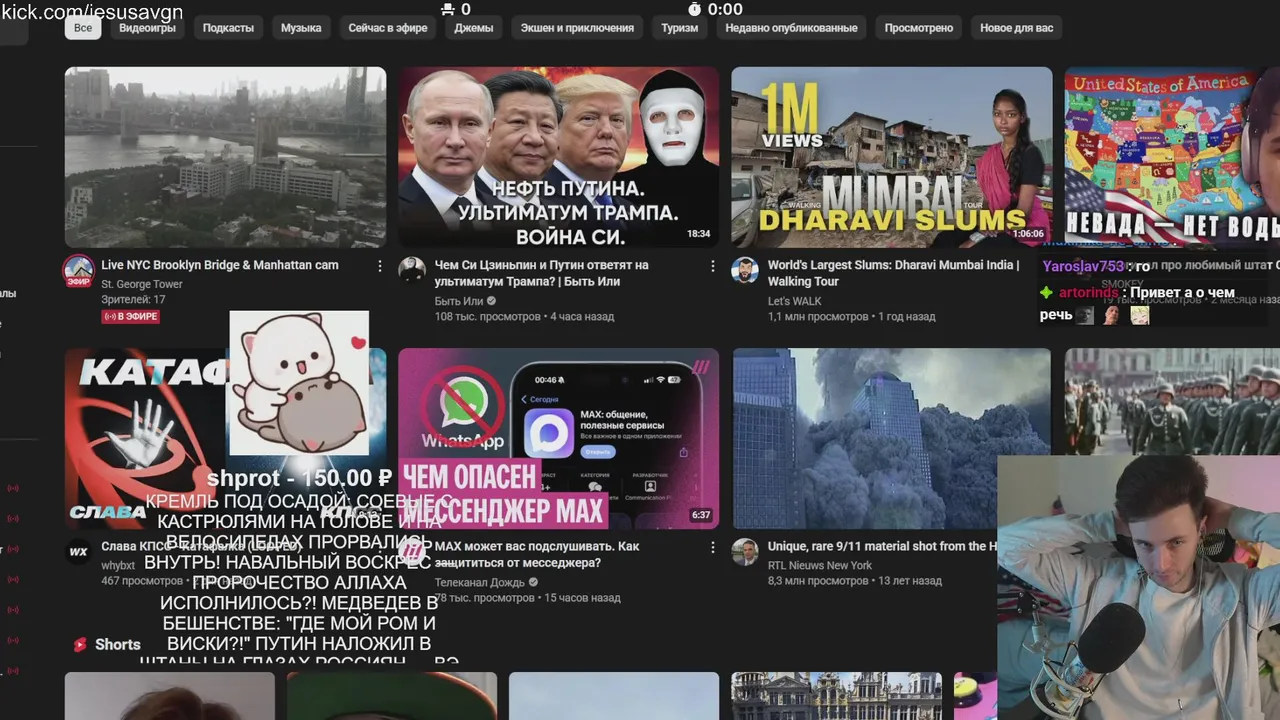This screenshot has height=720, width=1280.
Task: Open options menu for MAX messenger video
Action: tap(713, 547)
